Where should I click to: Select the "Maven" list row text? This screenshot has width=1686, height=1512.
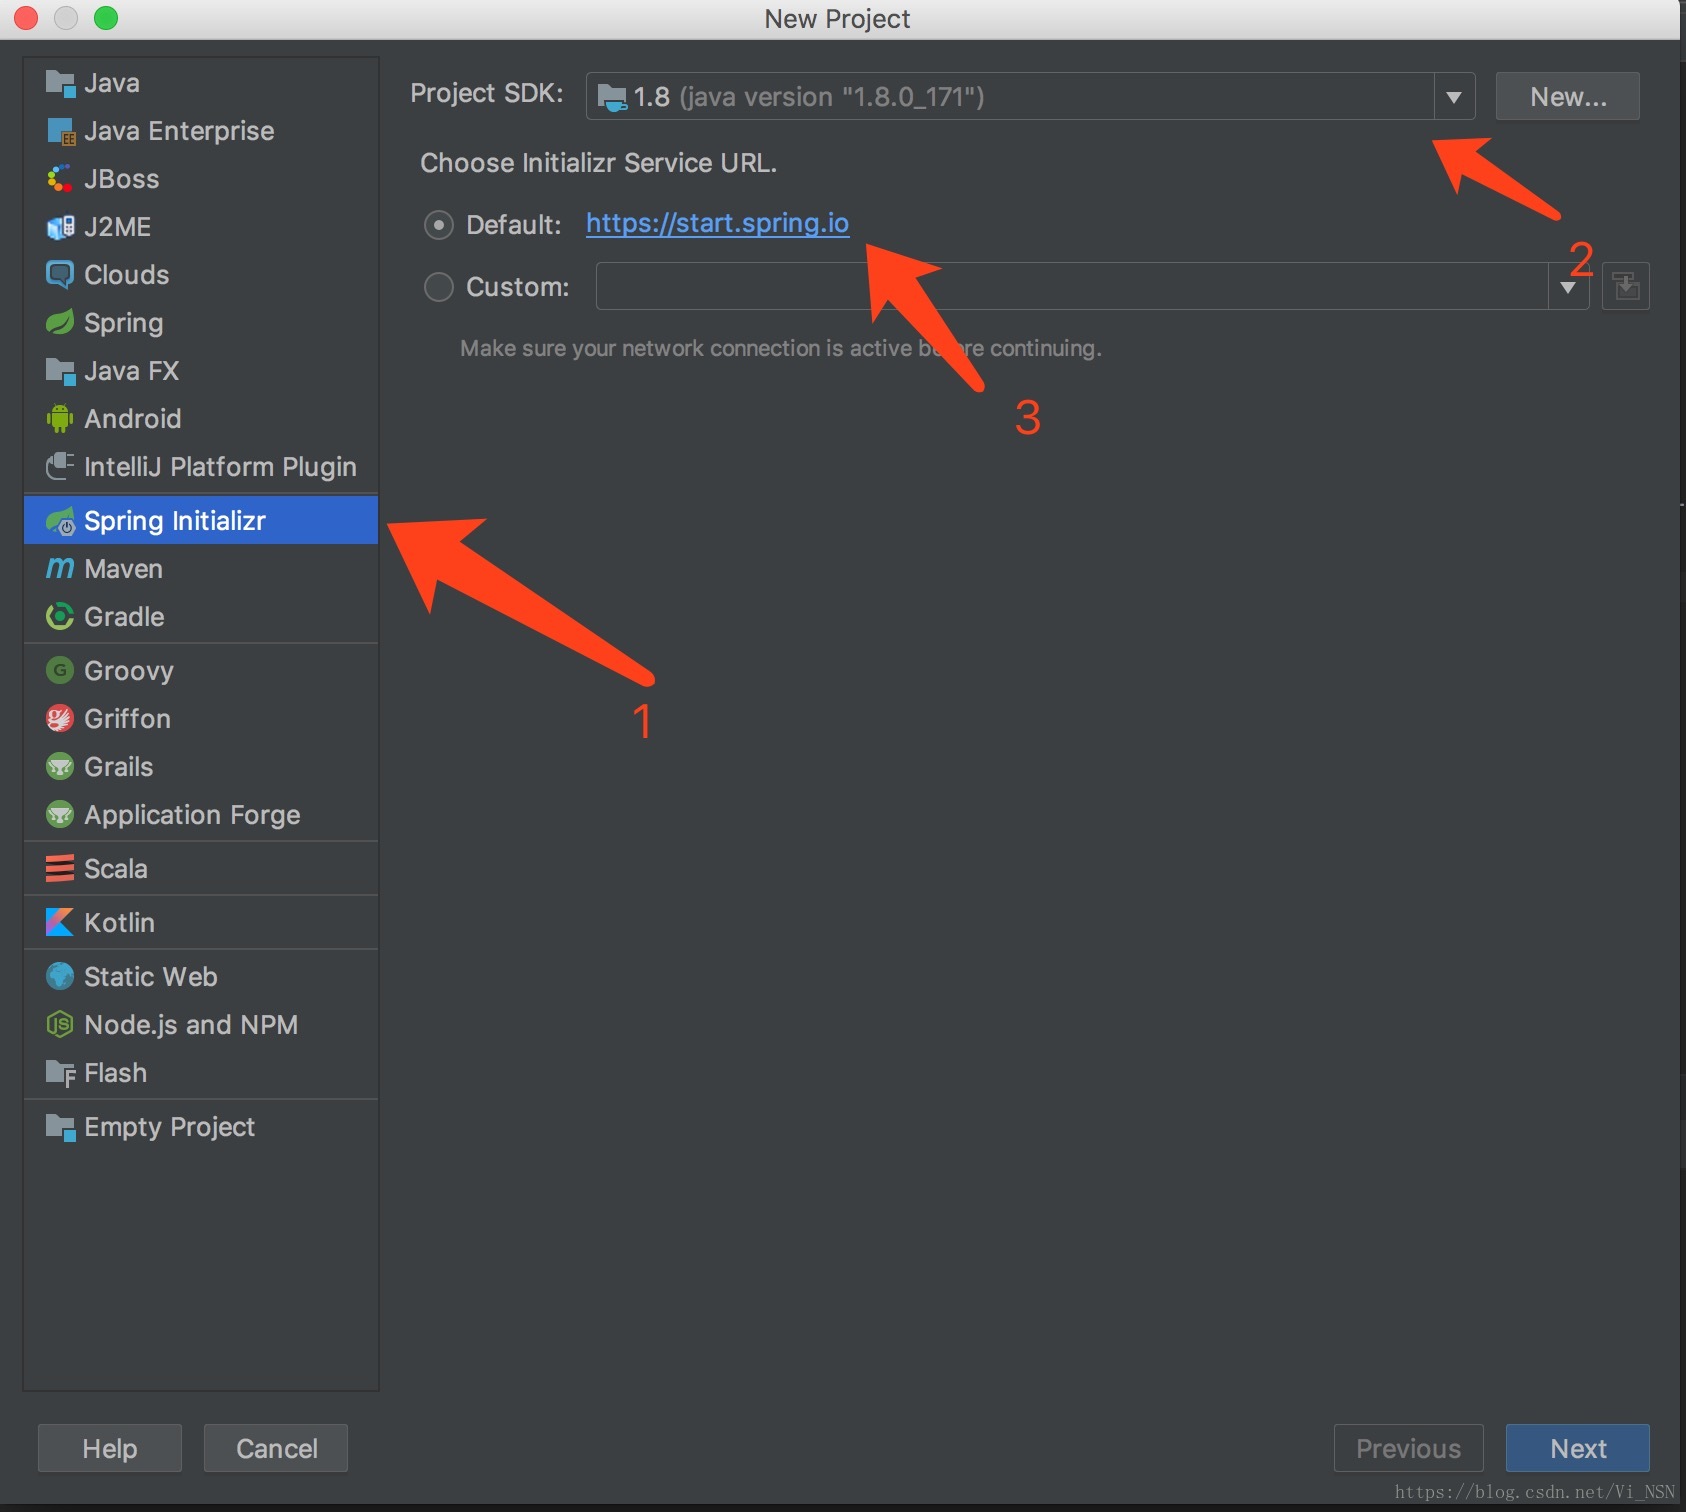123,569
